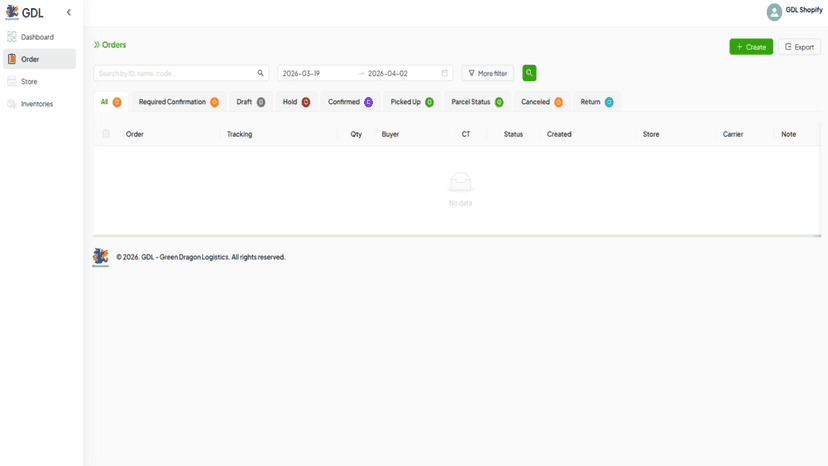Viewport: 828px width, 466px height.
Task: Click the Tracking column header
Action: 239,134
